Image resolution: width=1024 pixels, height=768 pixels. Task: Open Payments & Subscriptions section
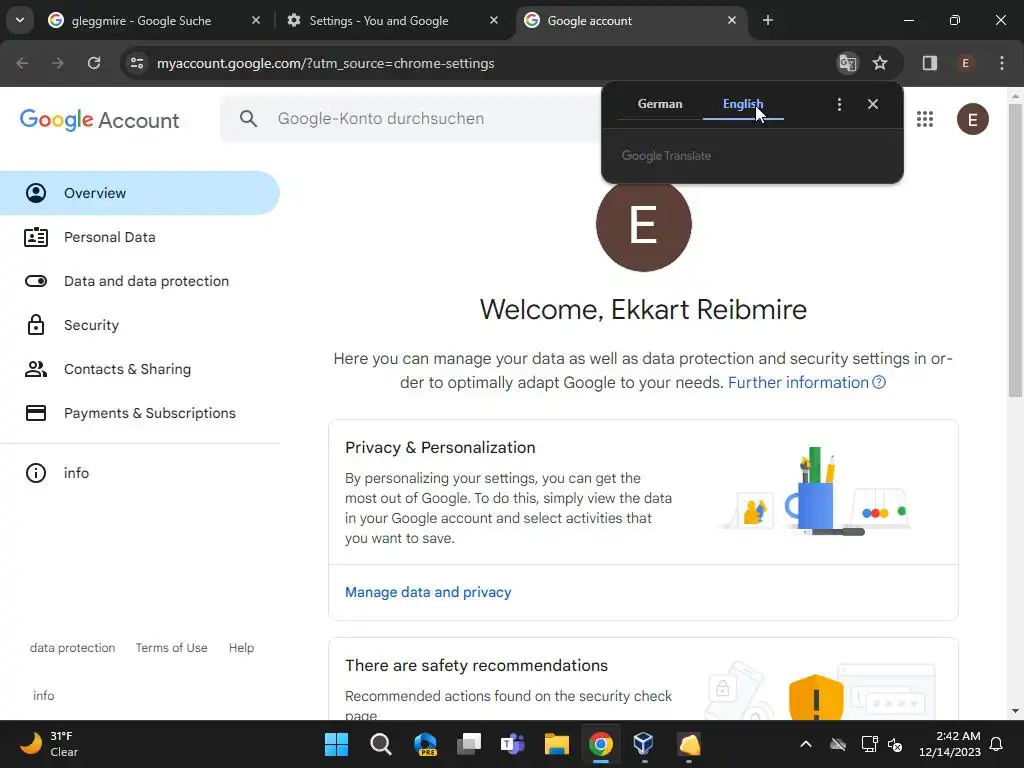[x=140, y=413]
